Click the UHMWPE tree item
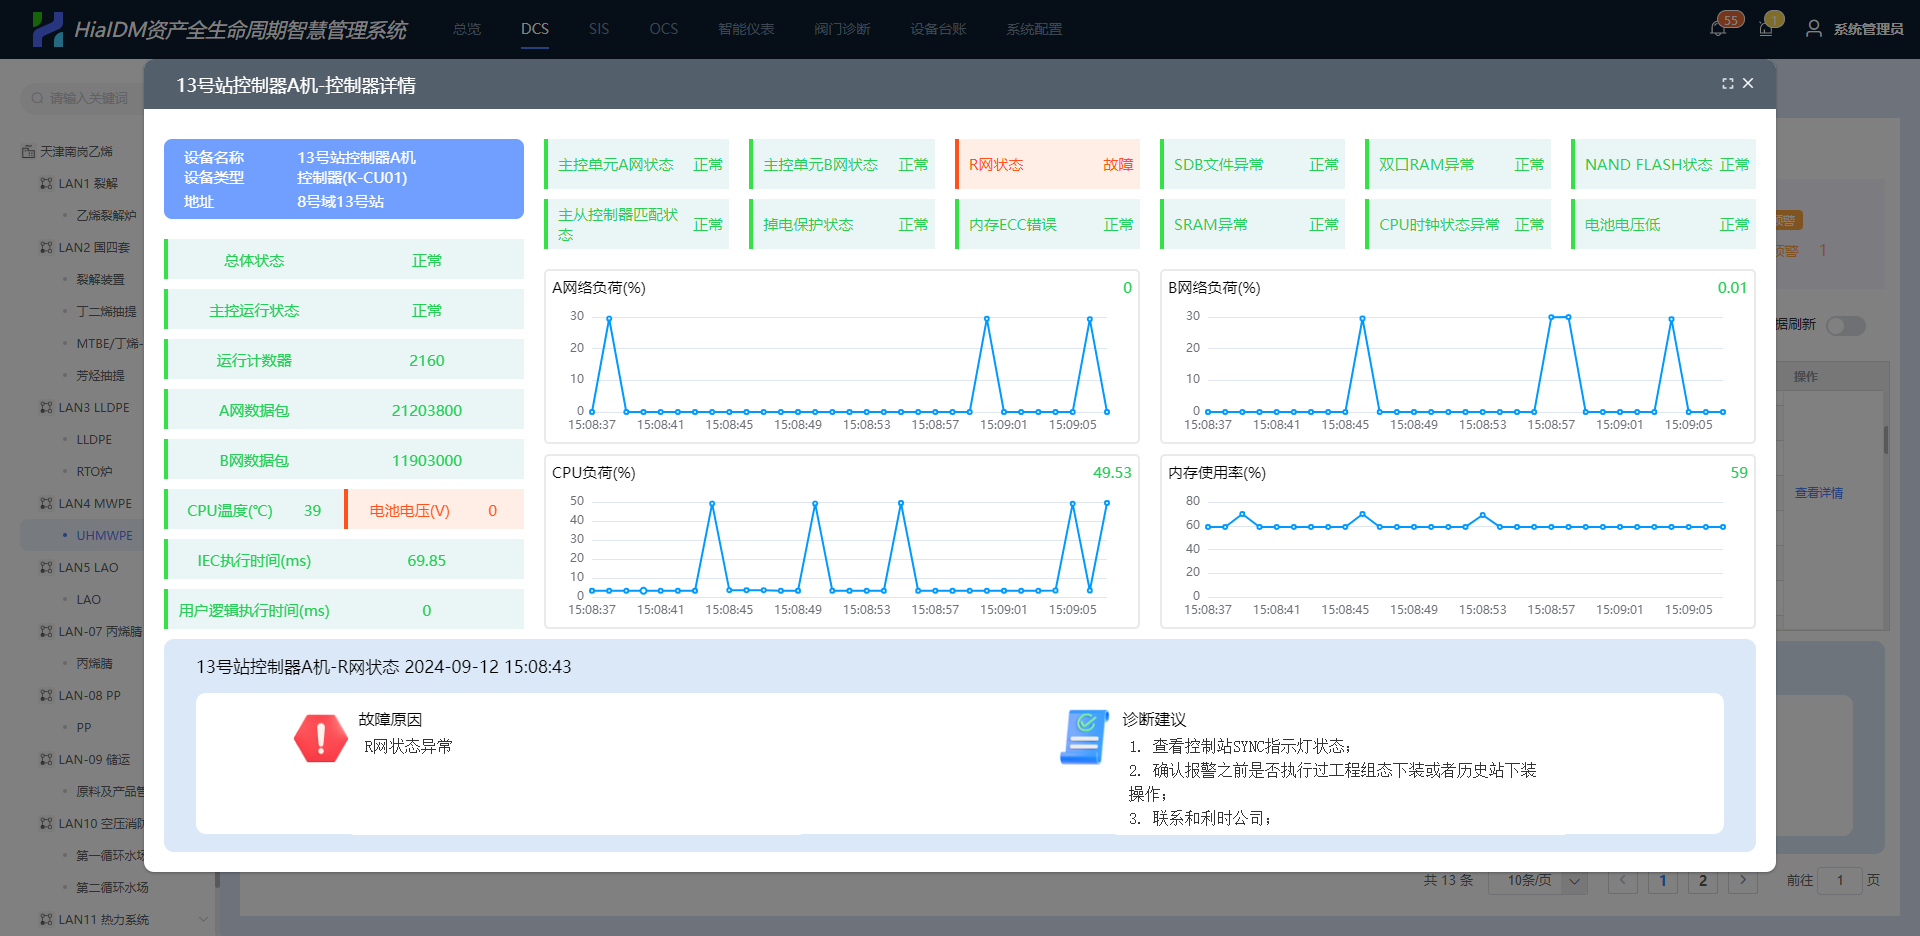Image resolution: width=1920 pixels, height=936 pixels. (104, 535)
